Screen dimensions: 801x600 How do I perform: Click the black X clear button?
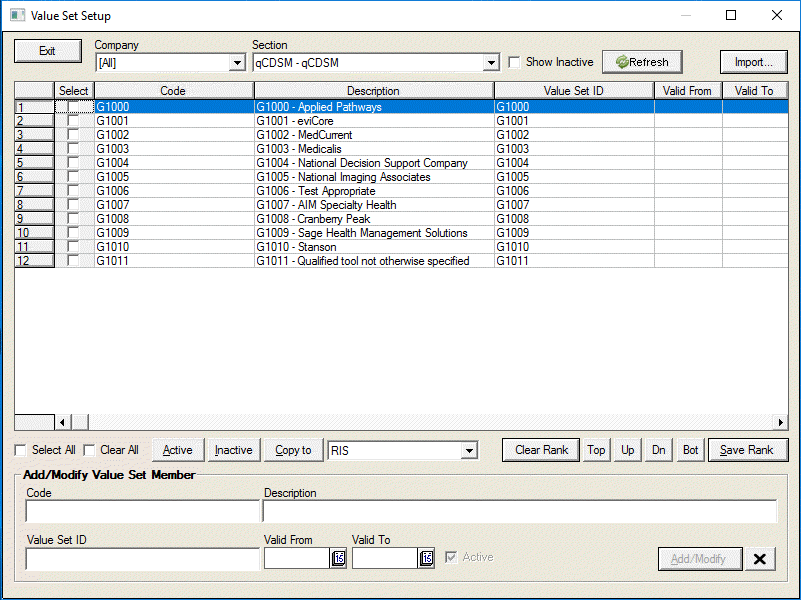click(760, 559)
